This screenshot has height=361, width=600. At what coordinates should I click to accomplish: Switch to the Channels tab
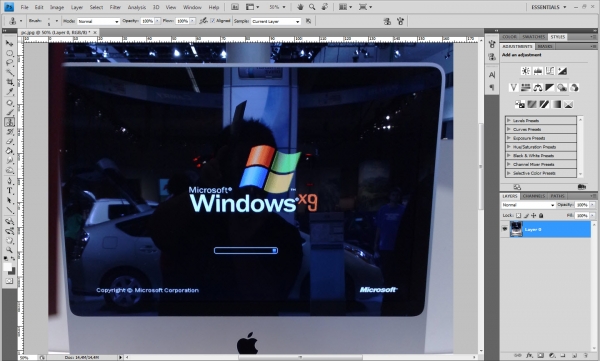534,196
